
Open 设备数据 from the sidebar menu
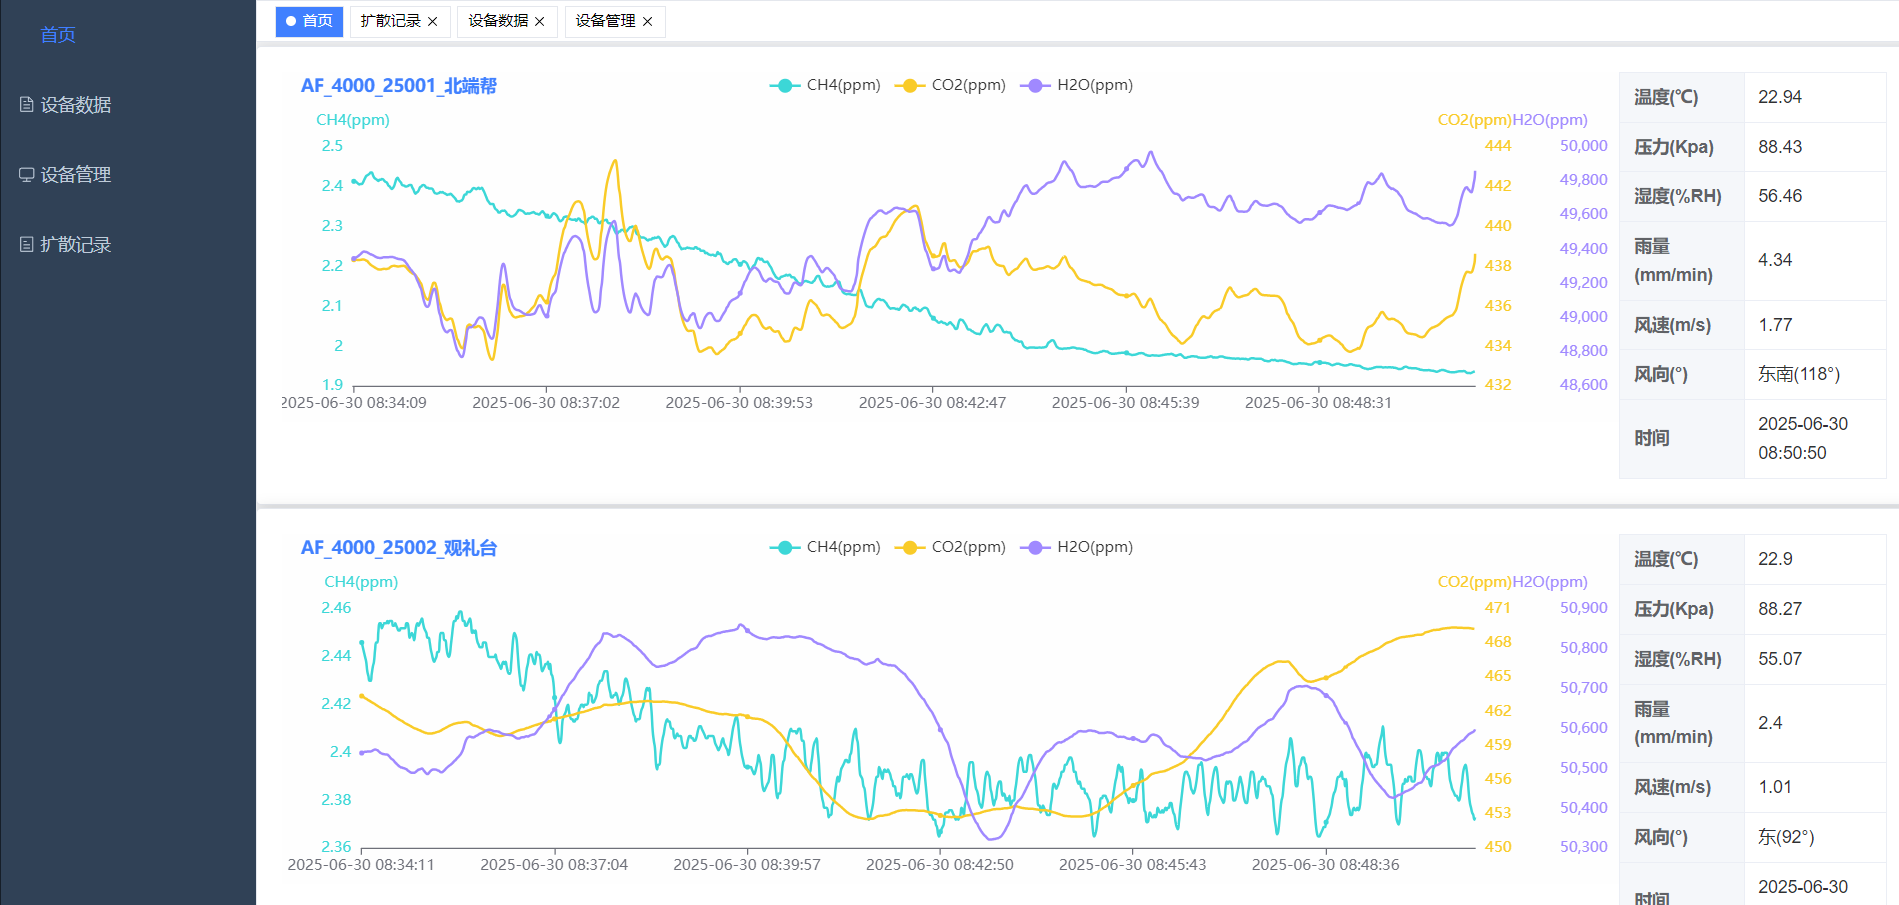tap(75, 104)
